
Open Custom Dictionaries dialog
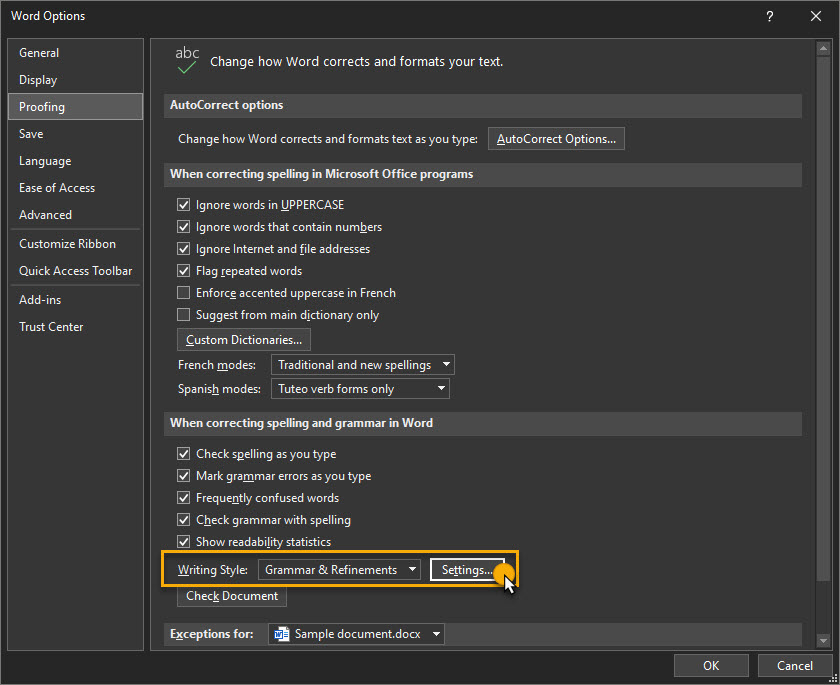coord(244,340)
